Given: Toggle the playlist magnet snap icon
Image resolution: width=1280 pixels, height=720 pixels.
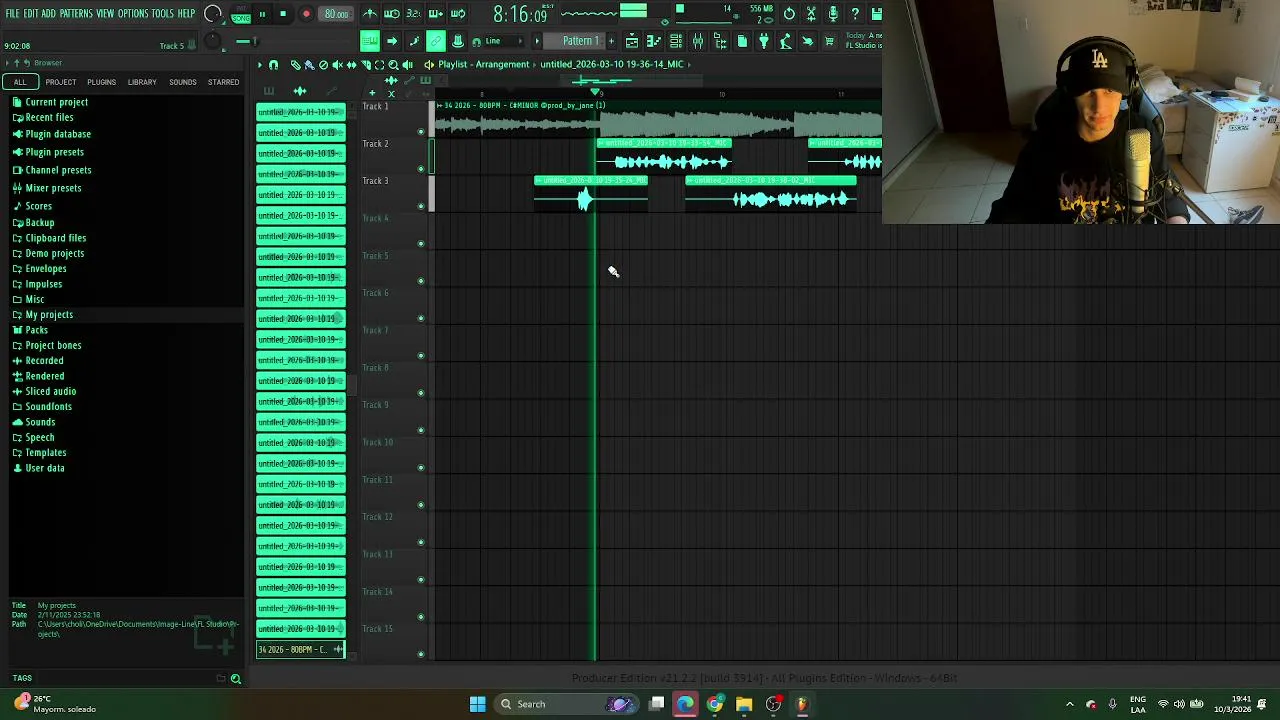Looking at the screenshot, I should pyautogui.click(x=273, y=64).
